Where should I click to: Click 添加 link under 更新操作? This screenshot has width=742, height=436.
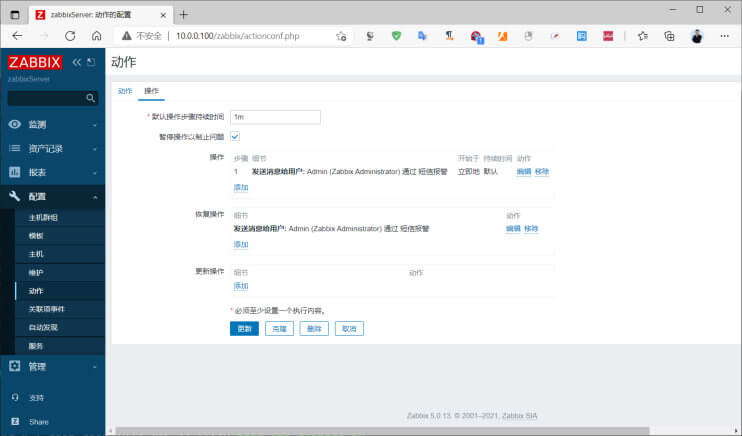click(x=241, y=286)
